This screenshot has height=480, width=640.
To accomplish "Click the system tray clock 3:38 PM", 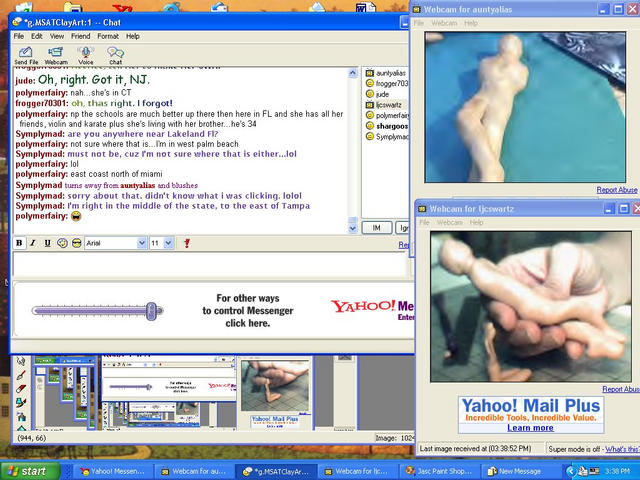I will pos(617,471).
